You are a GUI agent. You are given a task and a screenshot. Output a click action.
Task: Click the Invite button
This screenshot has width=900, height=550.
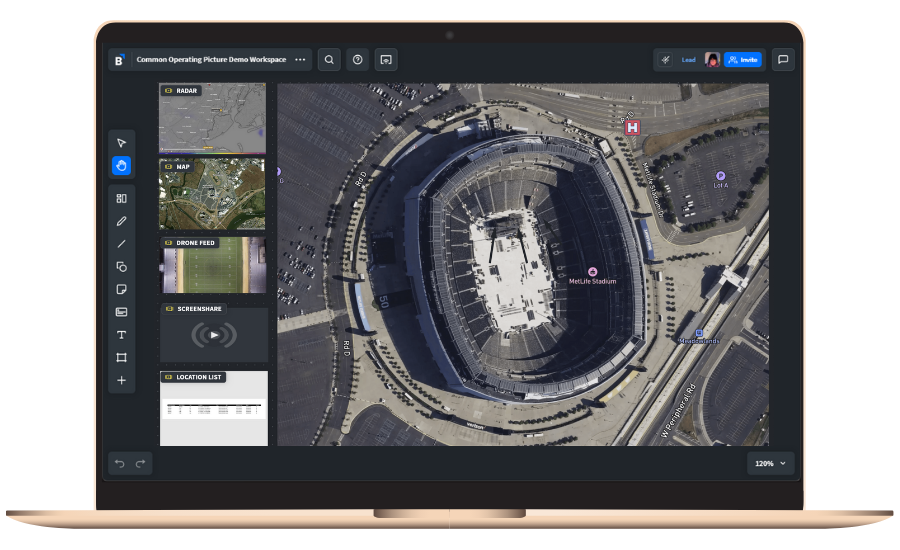[x=743, y=60]
